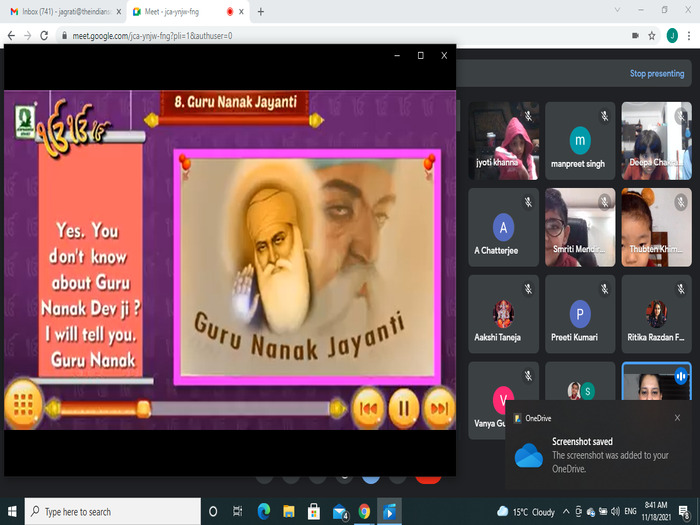Open the weather widget 15°C Cloudy

(526, 512)
